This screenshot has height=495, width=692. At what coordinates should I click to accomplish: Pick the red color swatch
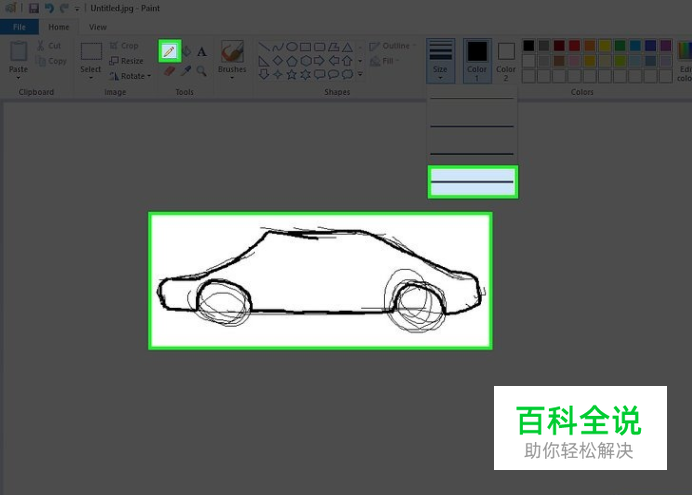point(574,45)
